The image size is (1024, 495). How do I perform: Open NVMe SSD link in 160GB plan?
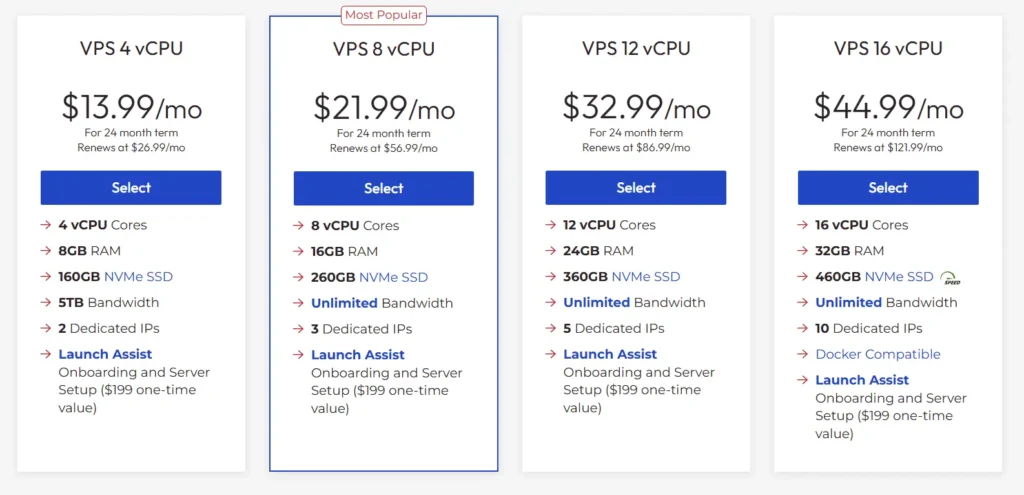click(x=138, y=276)
